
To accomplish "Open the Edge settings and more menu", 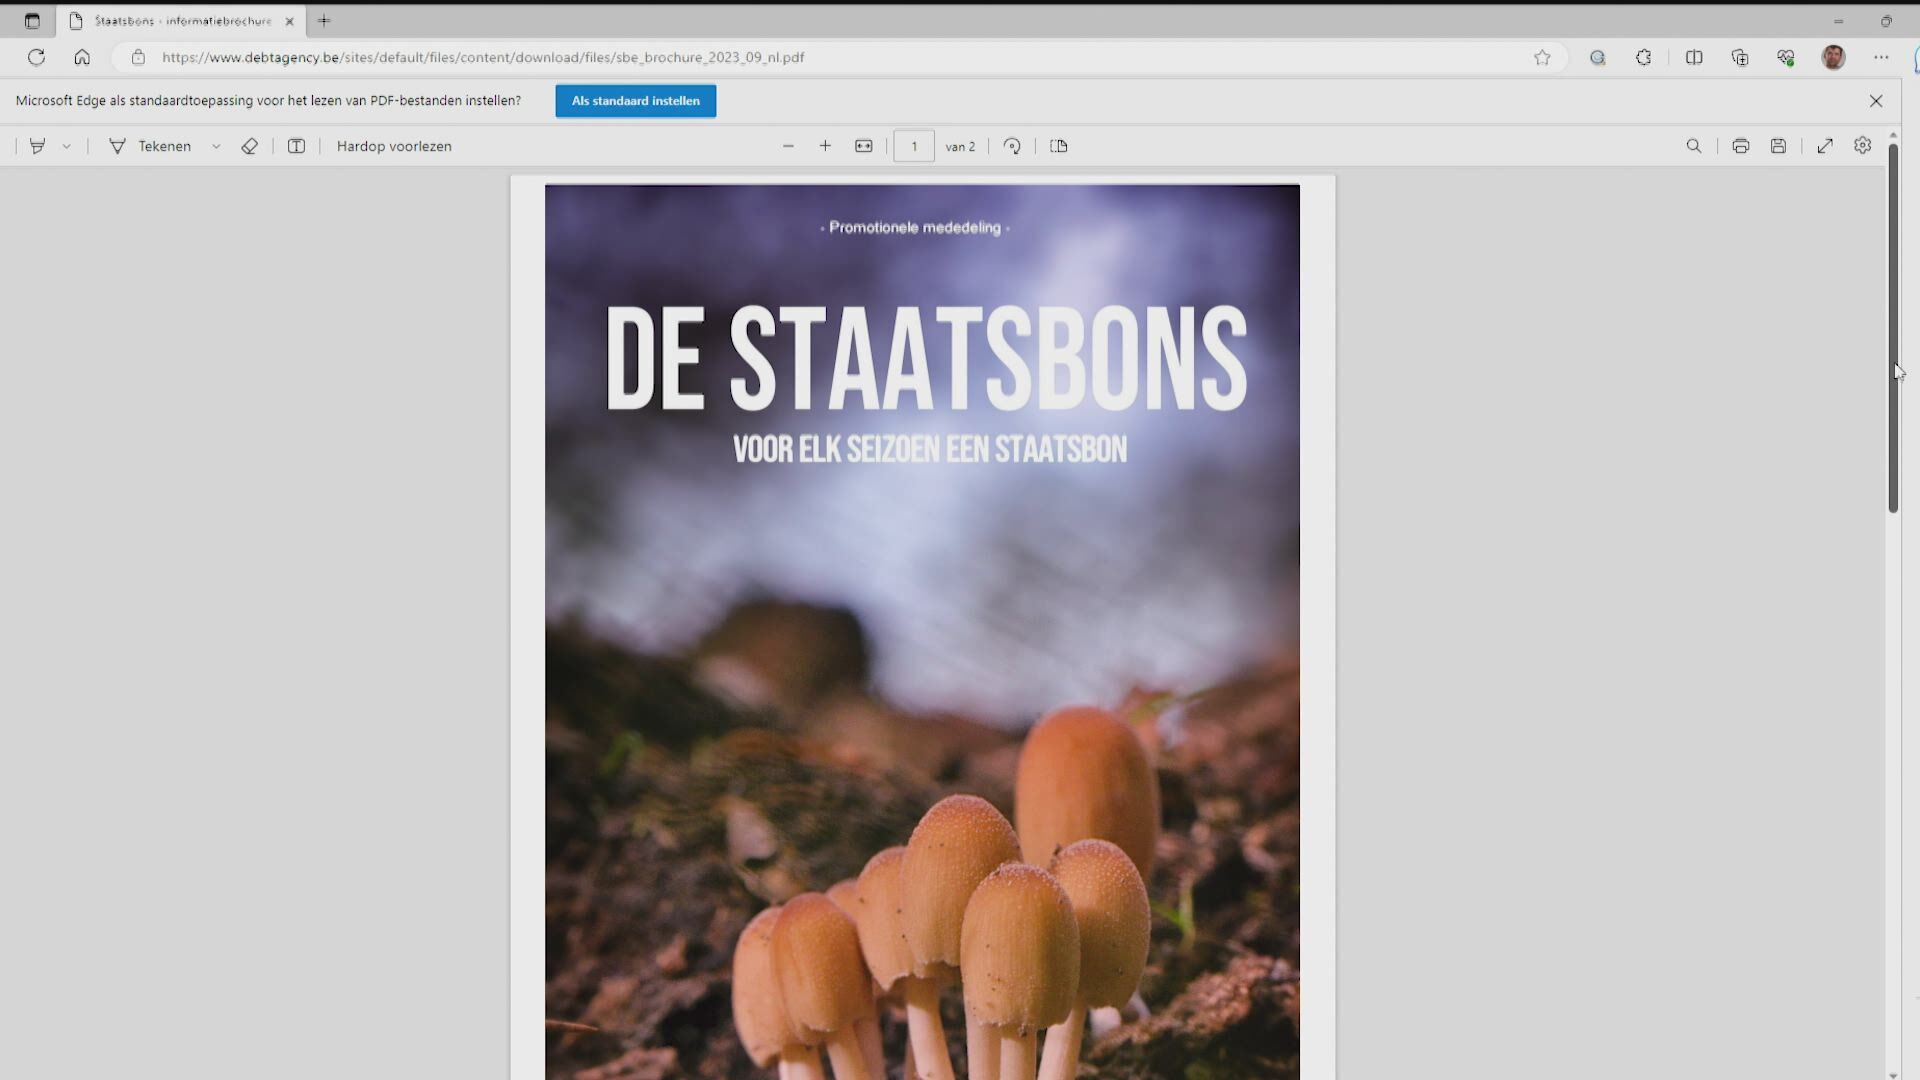I will pyautogui.click(x=1881, y=57).
